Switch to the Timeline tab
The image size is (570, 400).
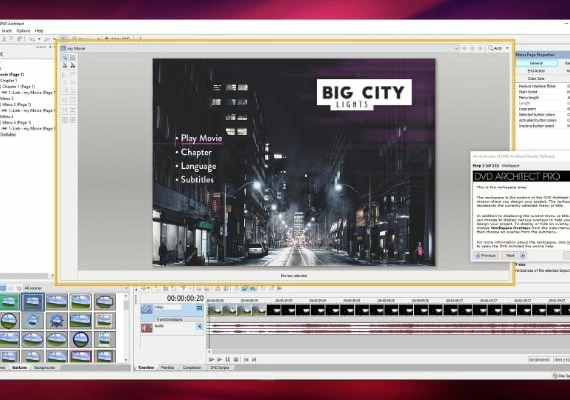click(146, 368)
